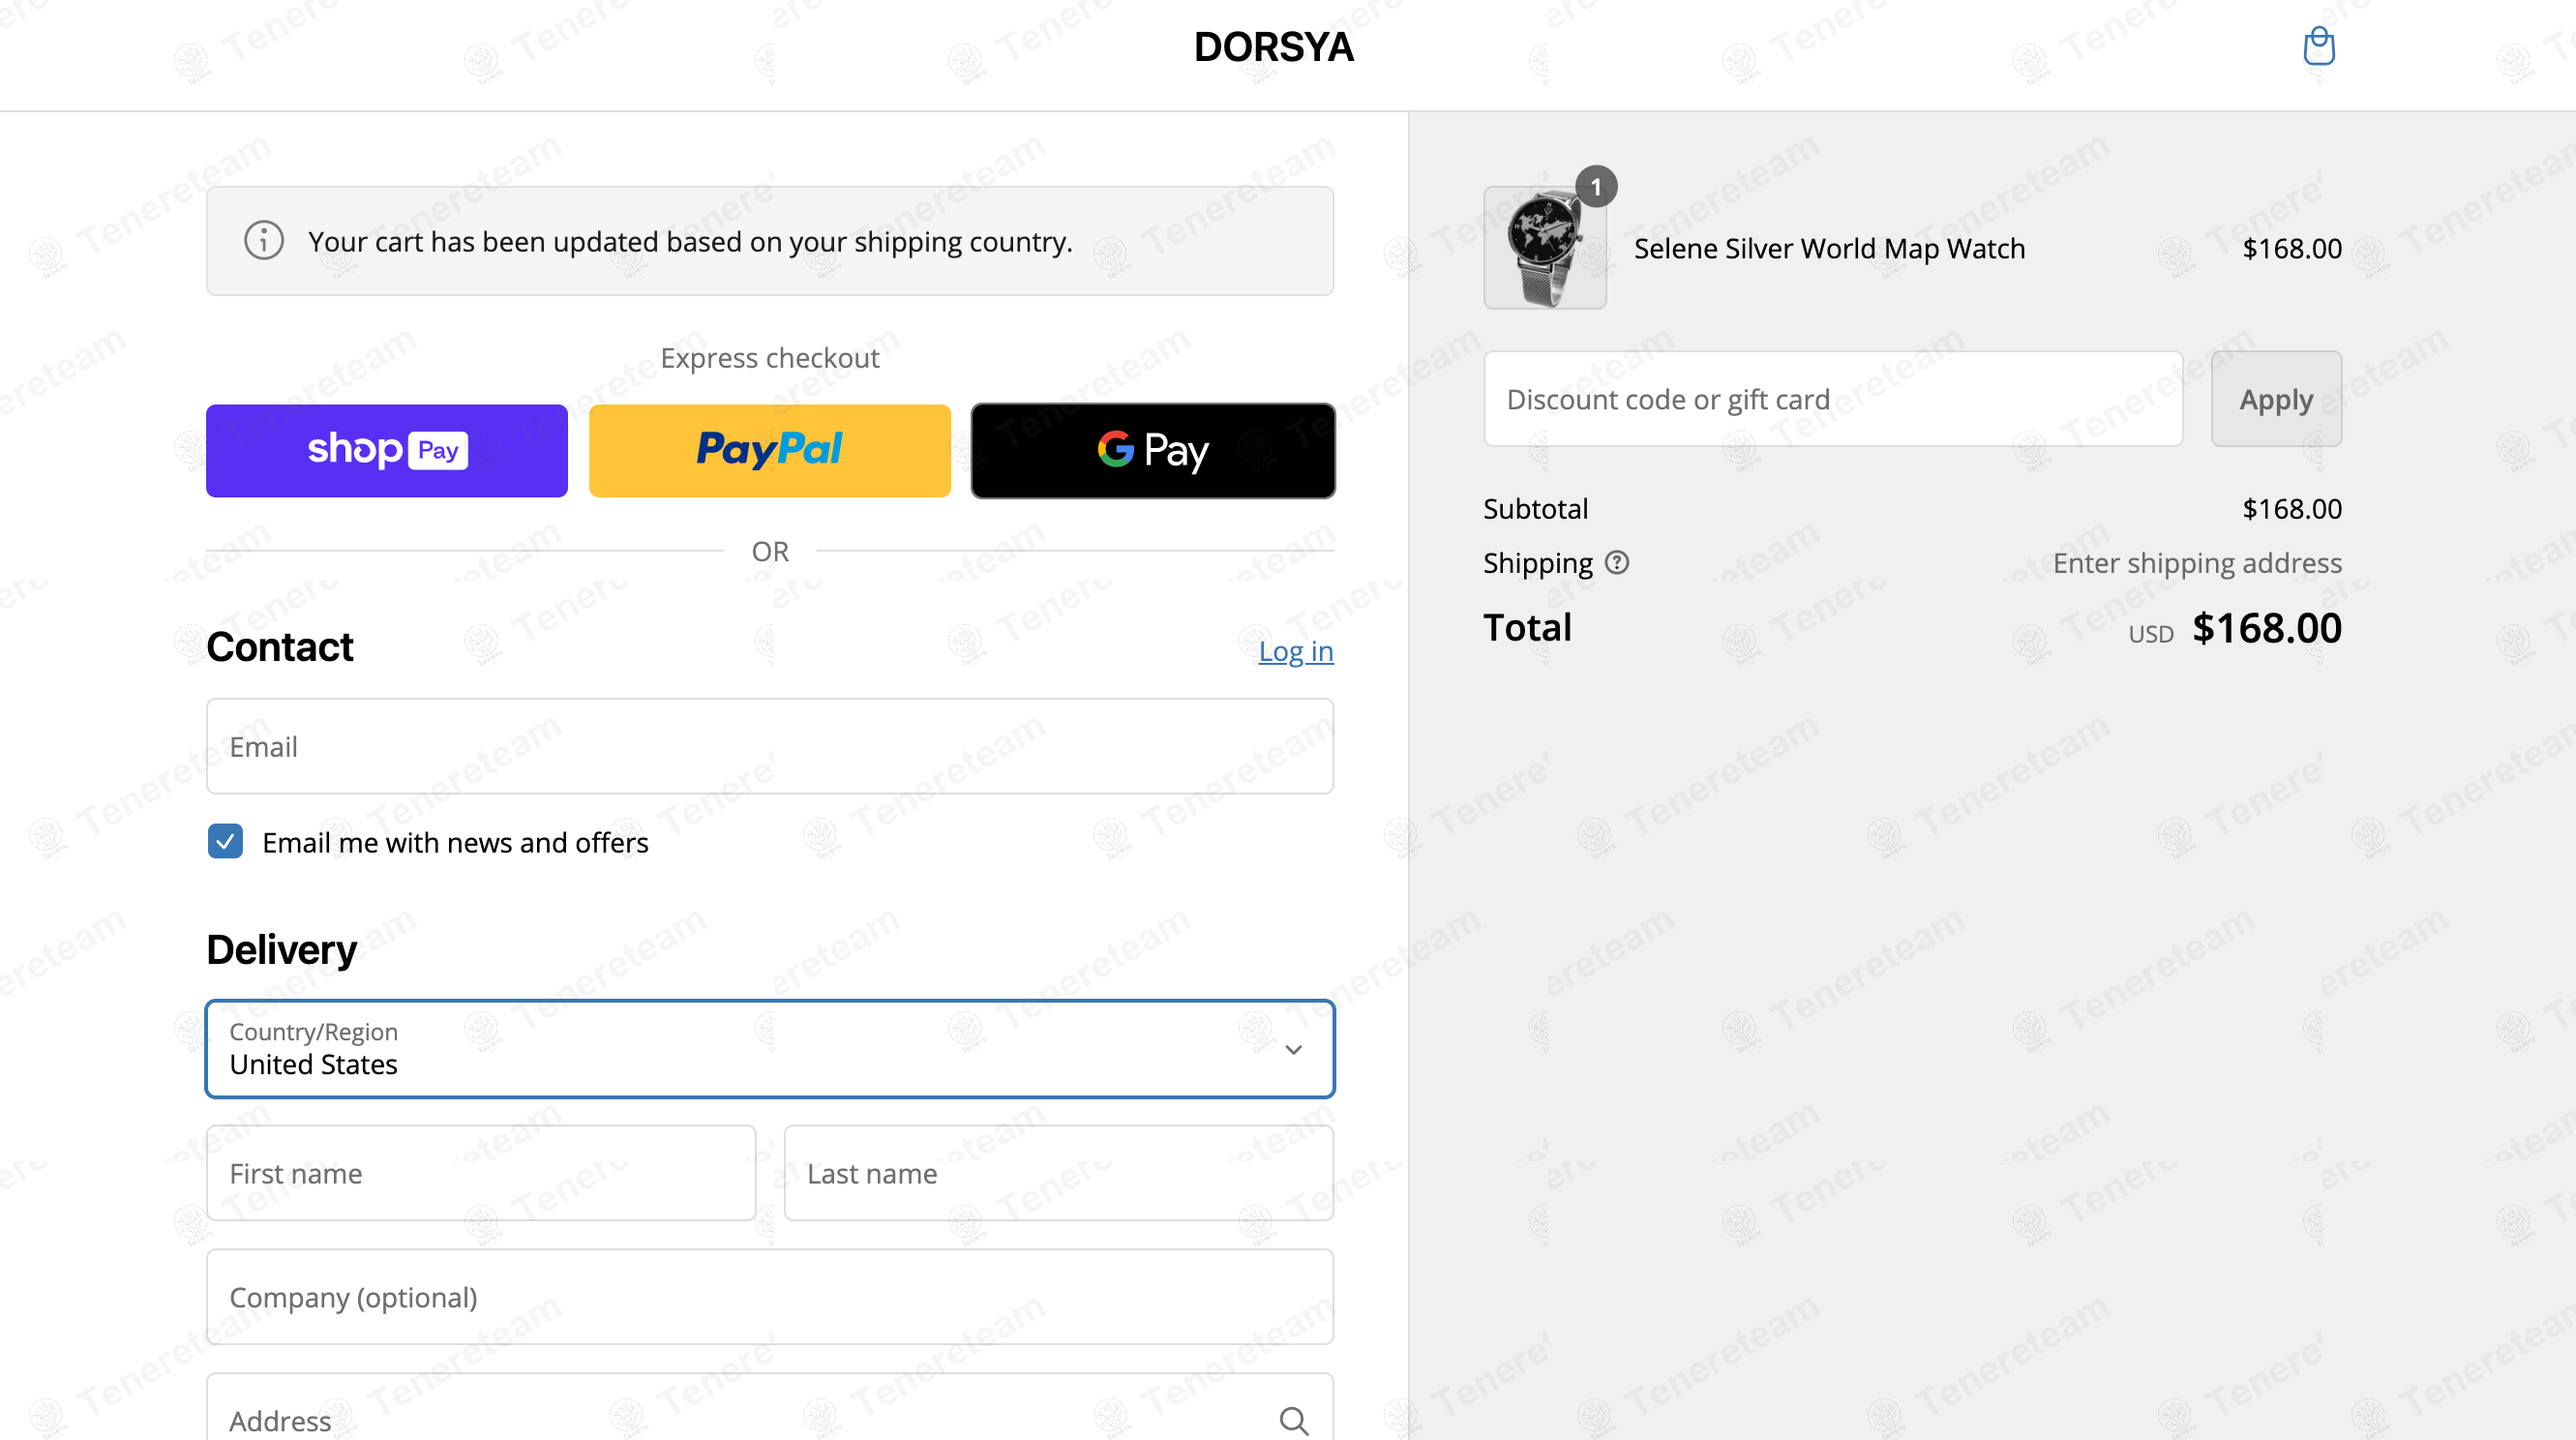Click the First name field
This screenshot has width=2576, height=1440.
tap(480, 1173)
